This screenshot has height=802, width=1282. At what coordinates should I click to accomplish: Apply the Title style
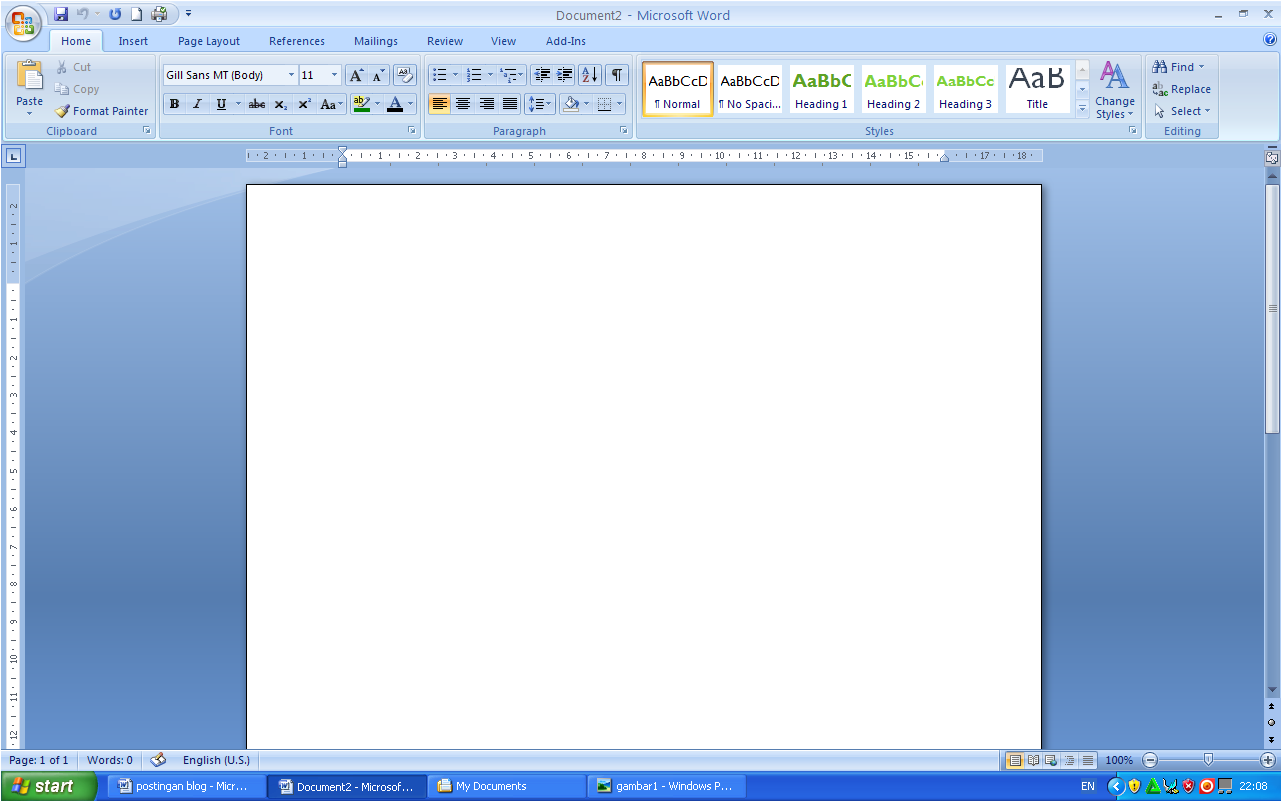coord(1037,89)
